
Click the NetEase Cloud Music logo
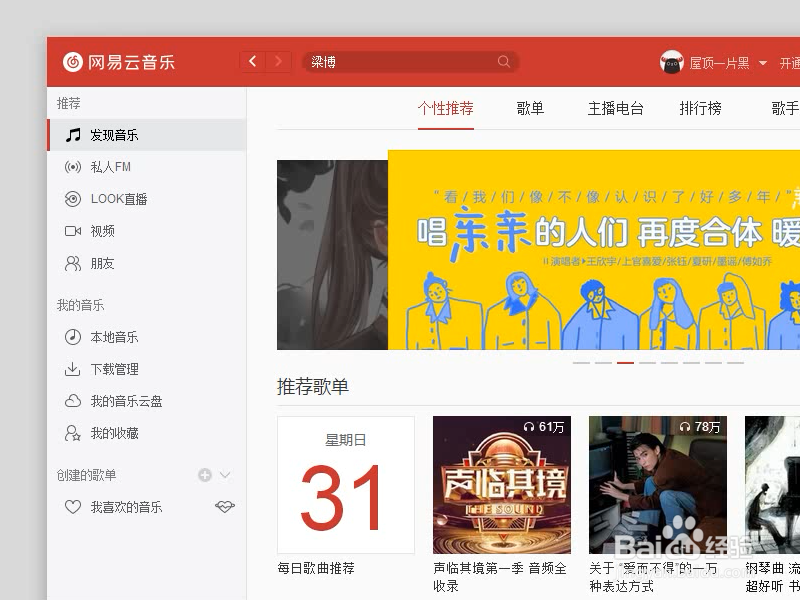coord(119,62)
